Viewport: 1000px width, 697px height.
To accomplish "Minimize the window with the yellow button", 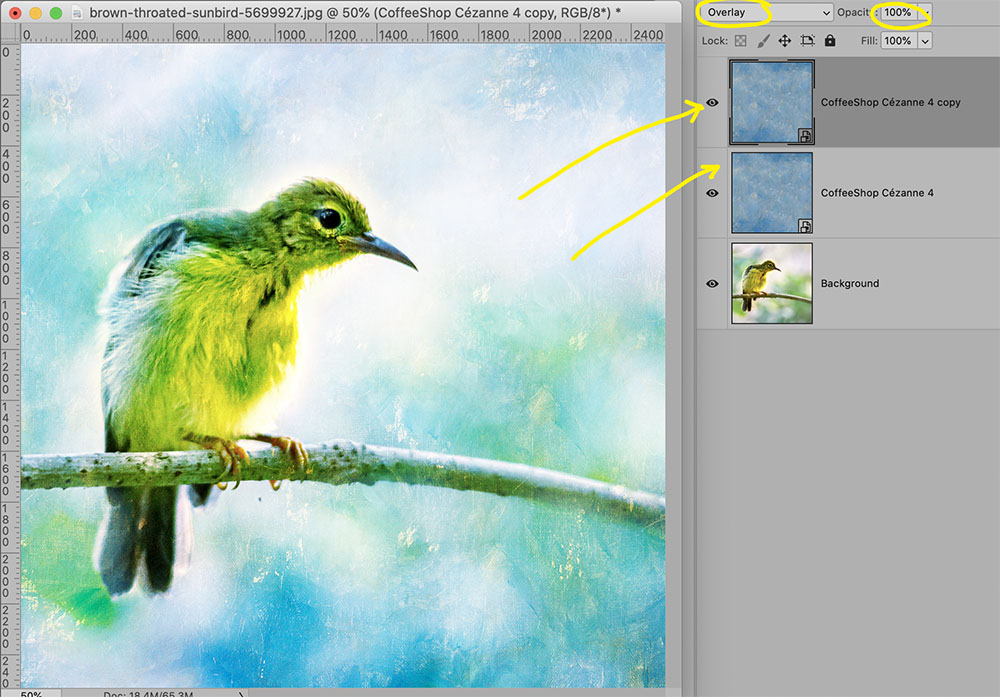I will (x=36, y=13).
